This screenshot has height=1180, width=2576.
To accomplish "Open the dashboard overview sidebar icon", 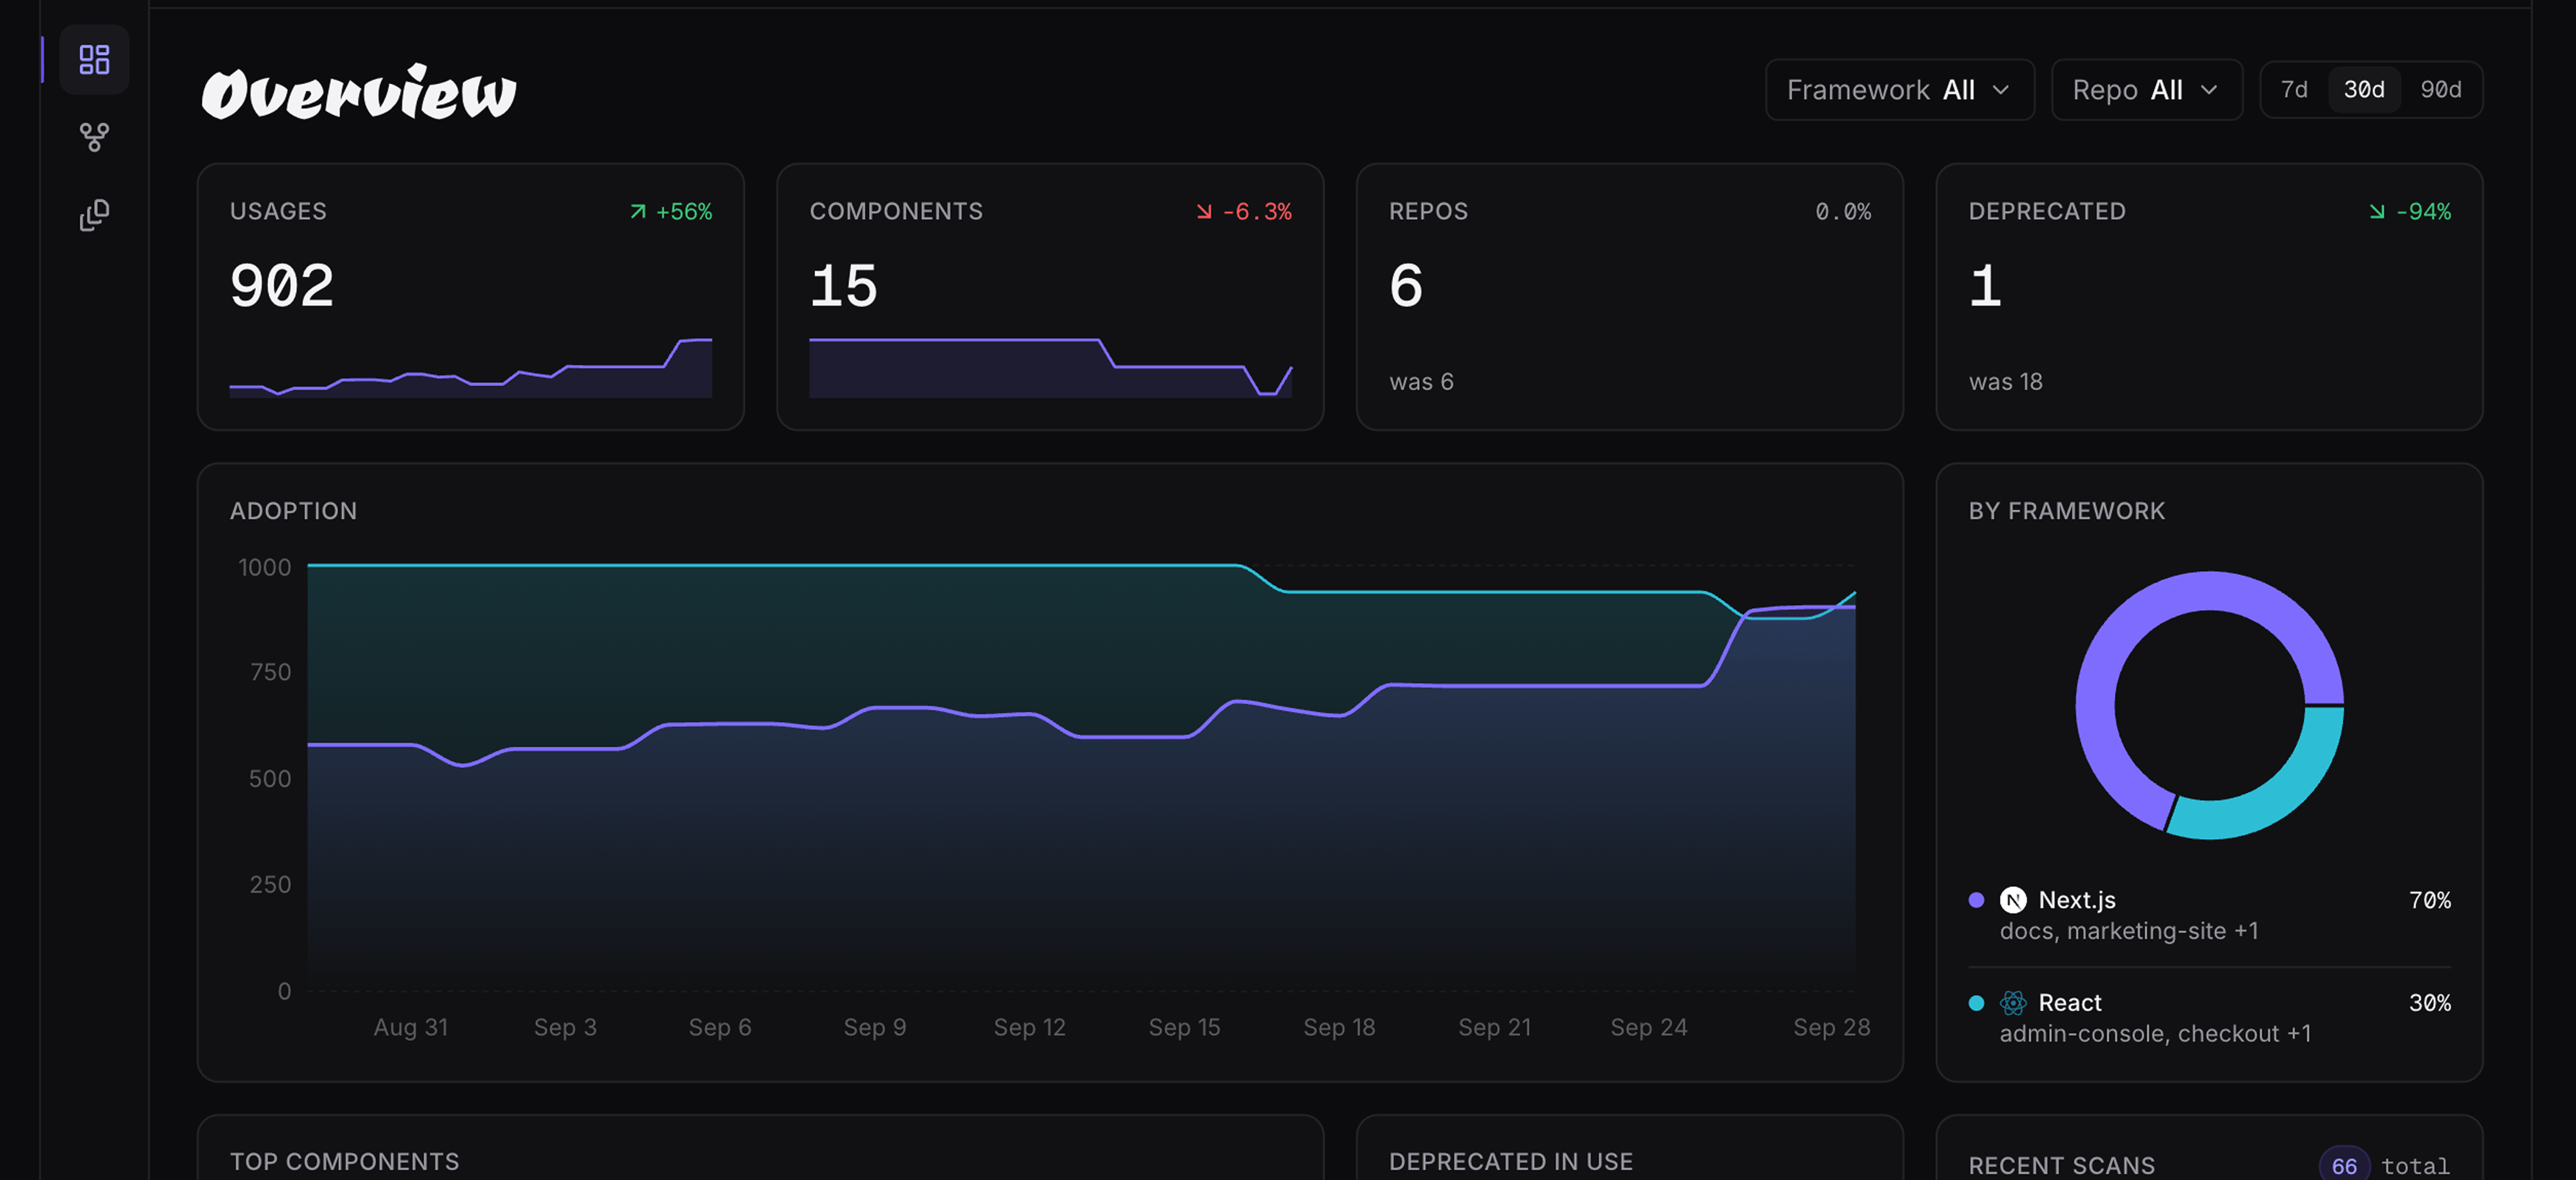I will [x=94, y=60].
